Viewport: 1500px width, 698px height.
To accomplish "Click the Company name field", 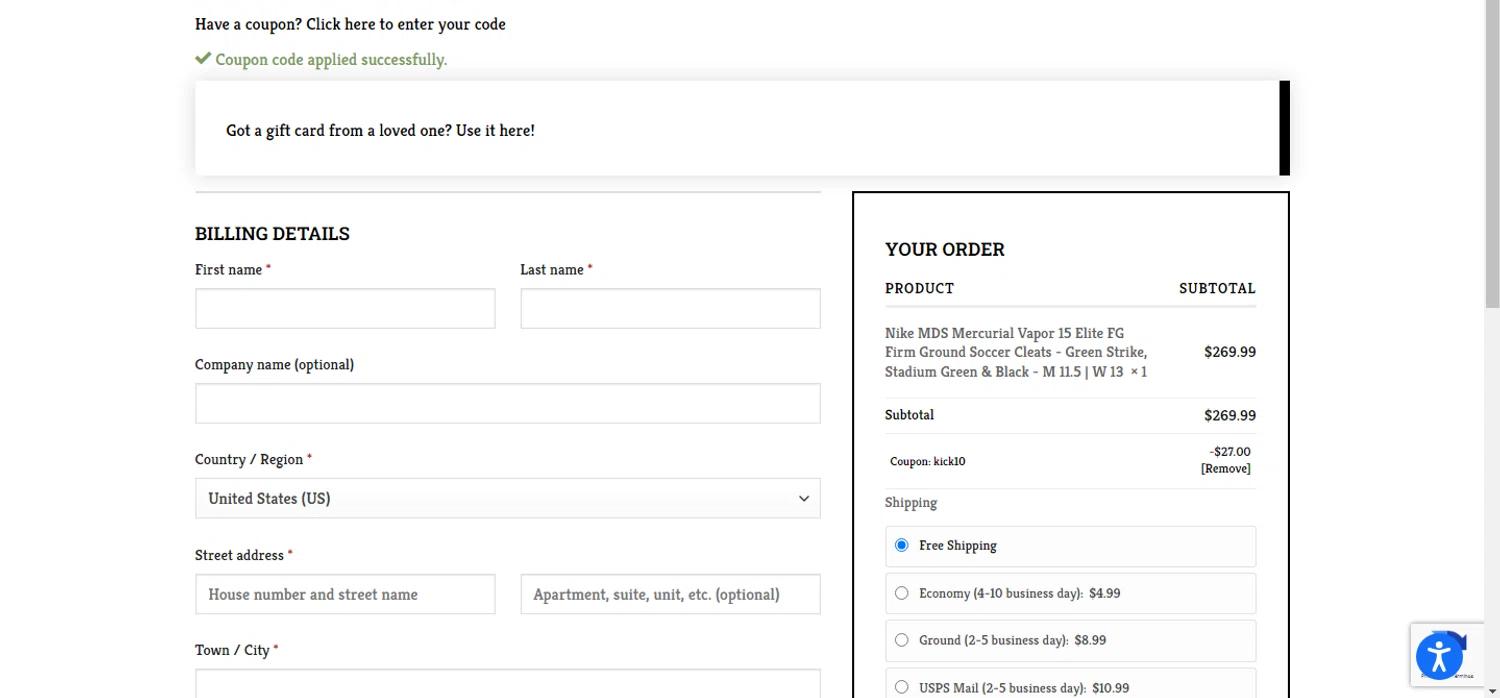I will click(x=507, y=404).
